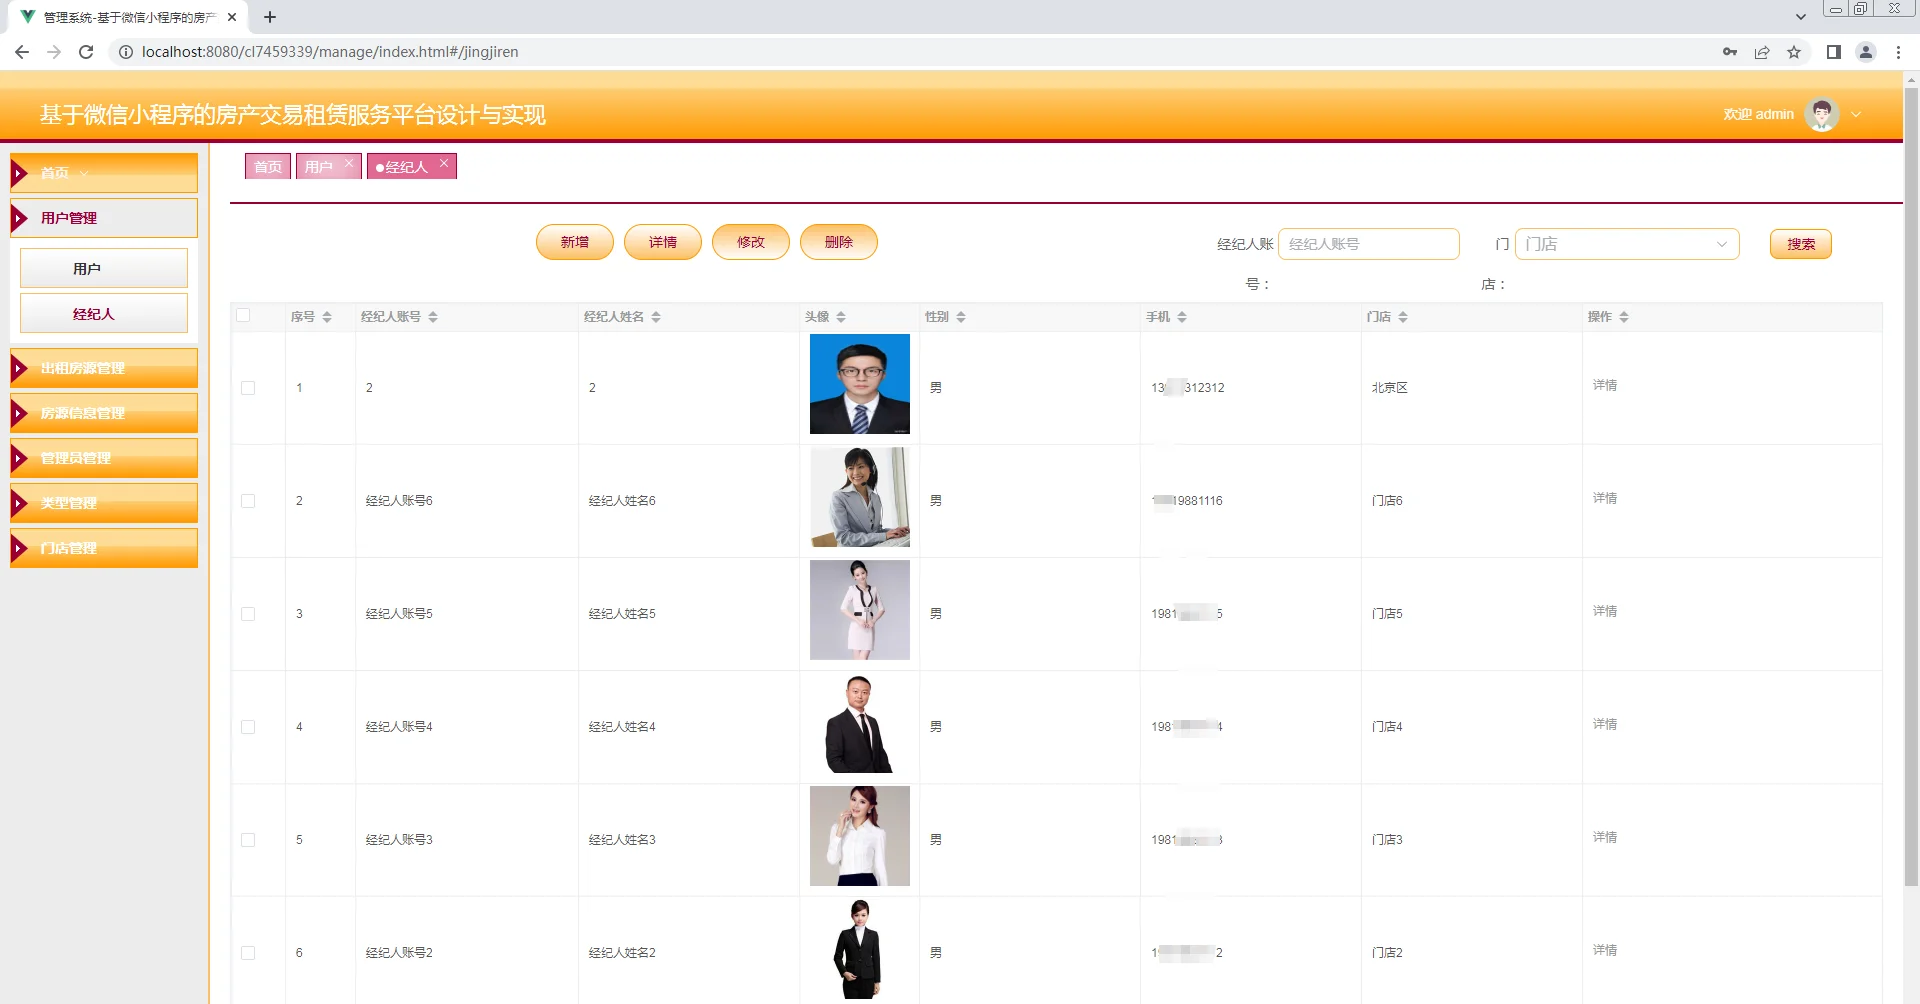The height and width of the screenshot is (1004, 1920).
Task: Open the browser tab search chevron
Action: tap(1801, 17)
